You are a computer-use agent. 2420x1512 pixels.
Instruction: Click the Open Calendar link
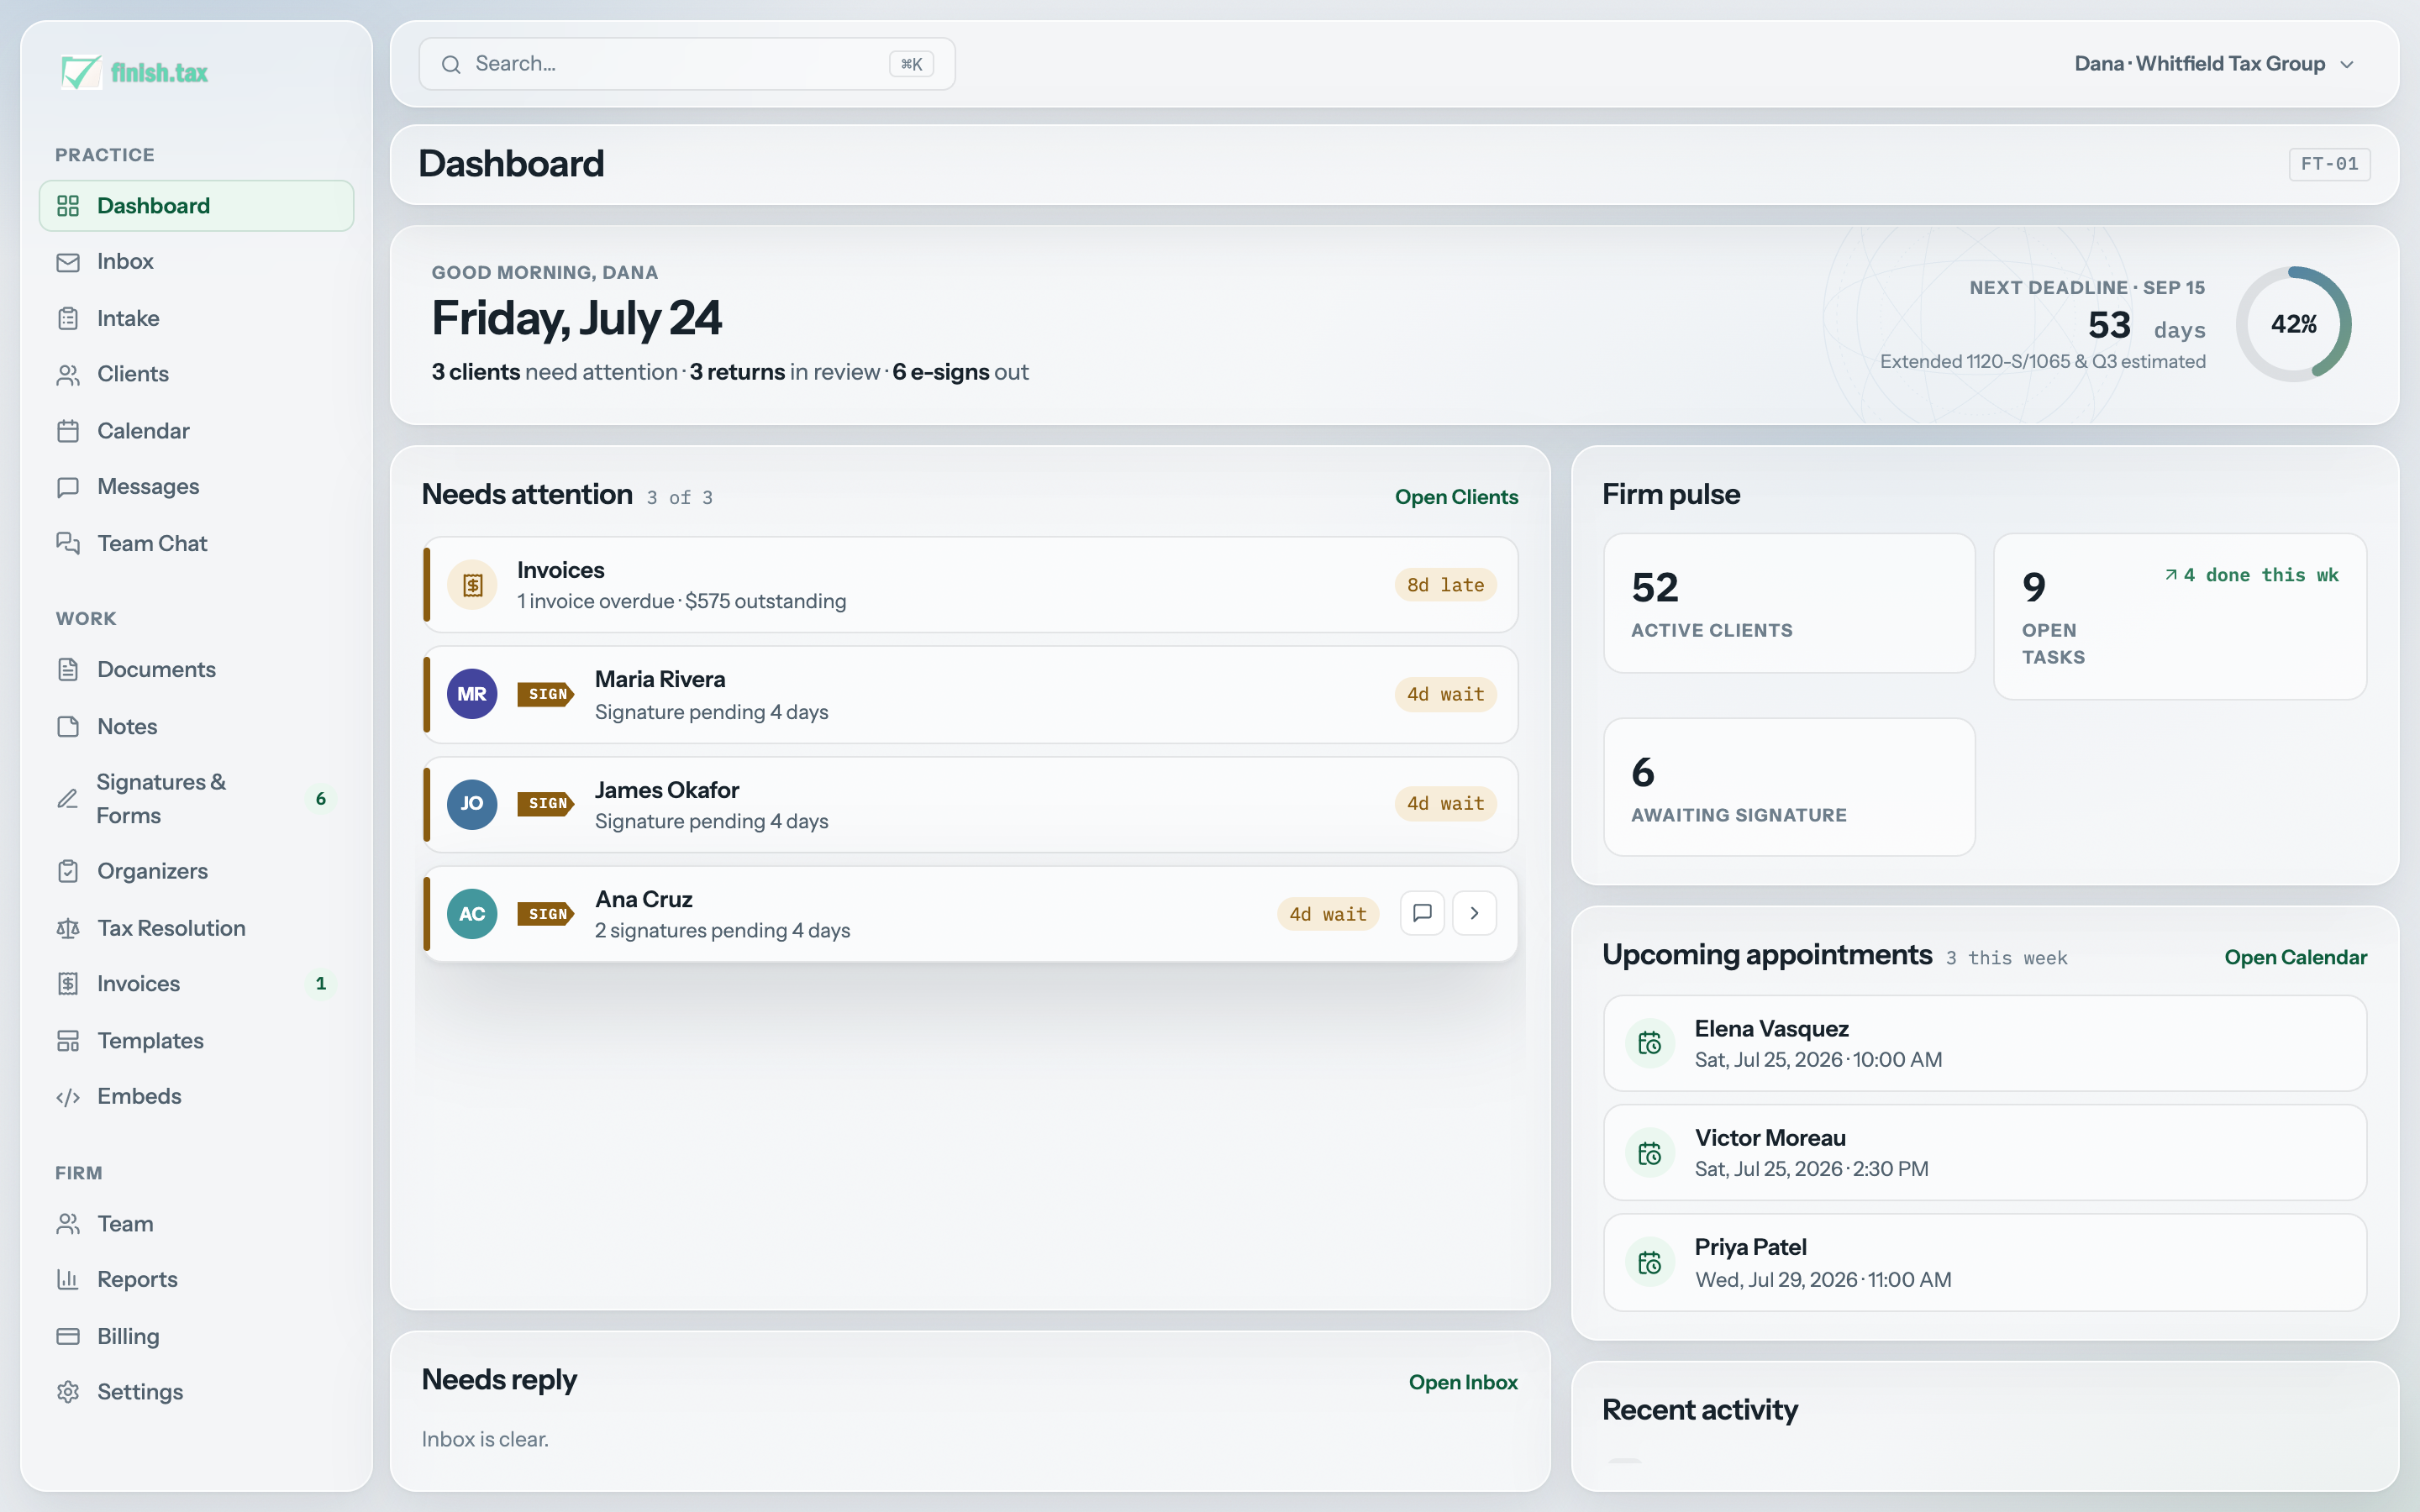[2295, 957]
